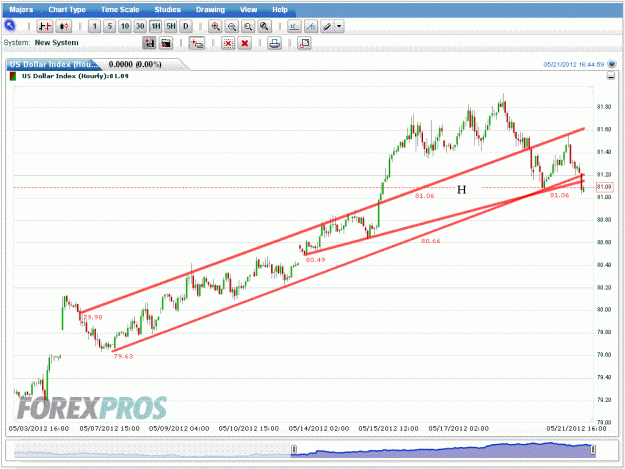The height and width of the screenshot is (469, 625).
Task: Click the trend line drawing icon
Action: (311, 27)
